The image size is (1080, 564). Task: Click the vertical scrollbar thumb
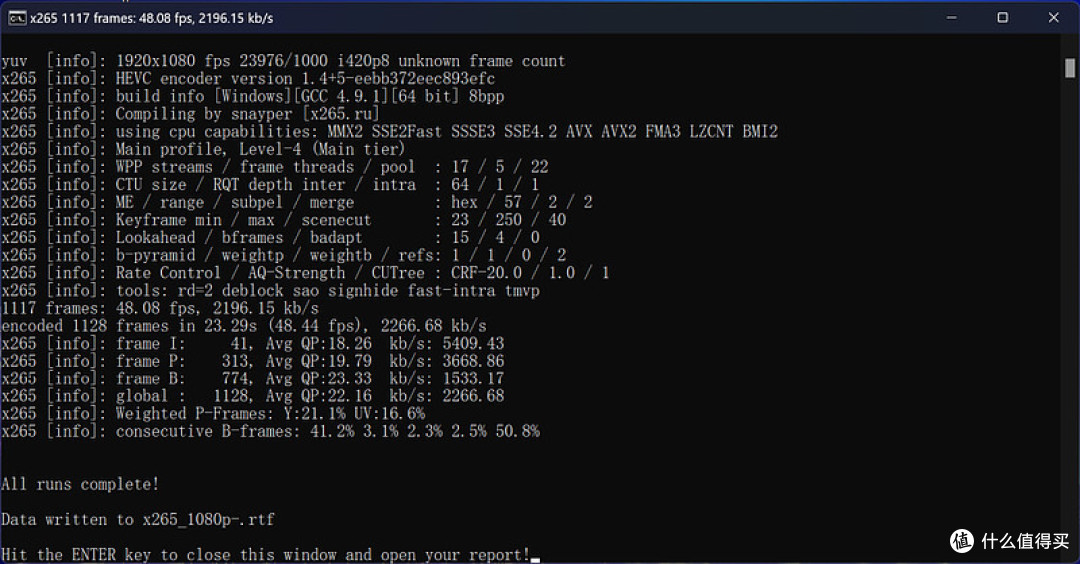coord(1070,68)
